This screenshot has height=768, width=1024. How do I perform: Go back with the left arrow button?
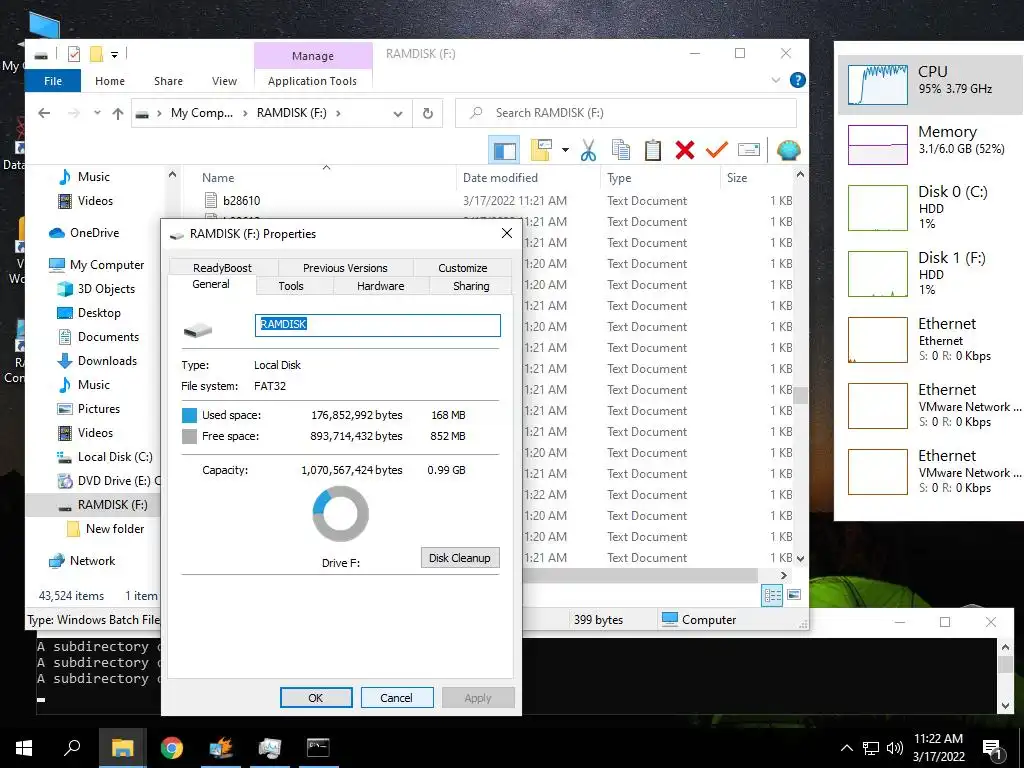(44, 113)
